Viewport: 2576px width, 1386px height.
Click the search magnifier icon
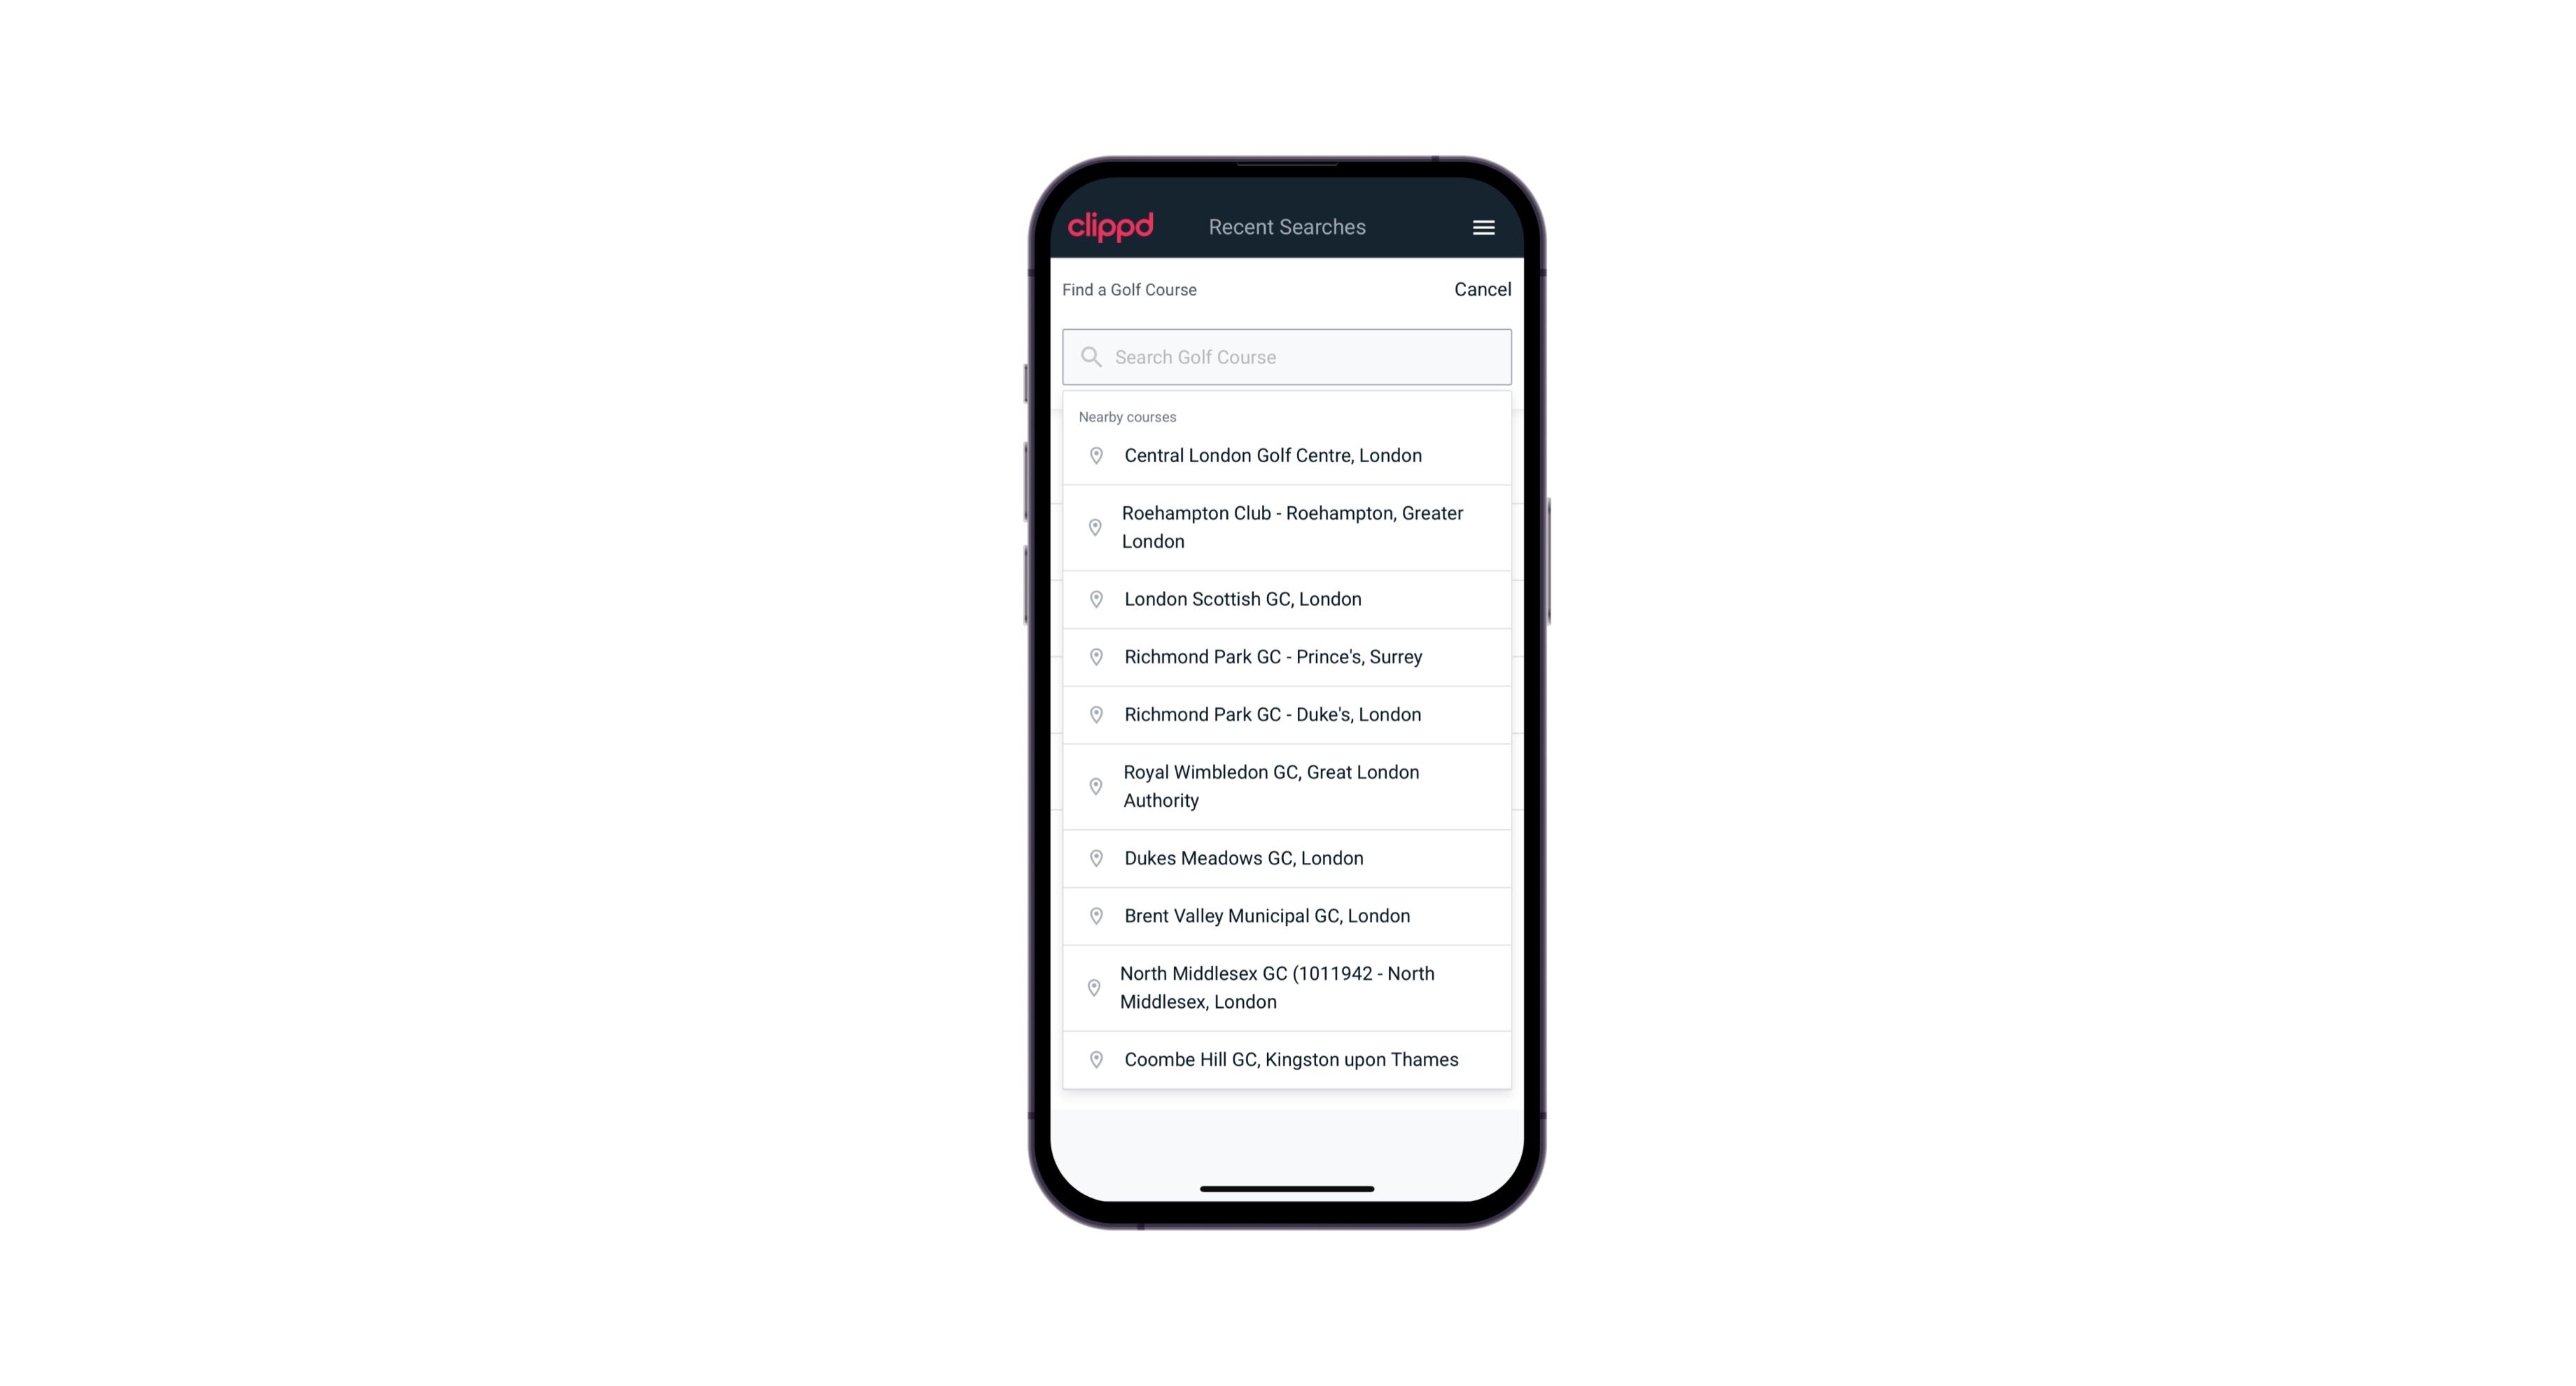[1090, 356]
